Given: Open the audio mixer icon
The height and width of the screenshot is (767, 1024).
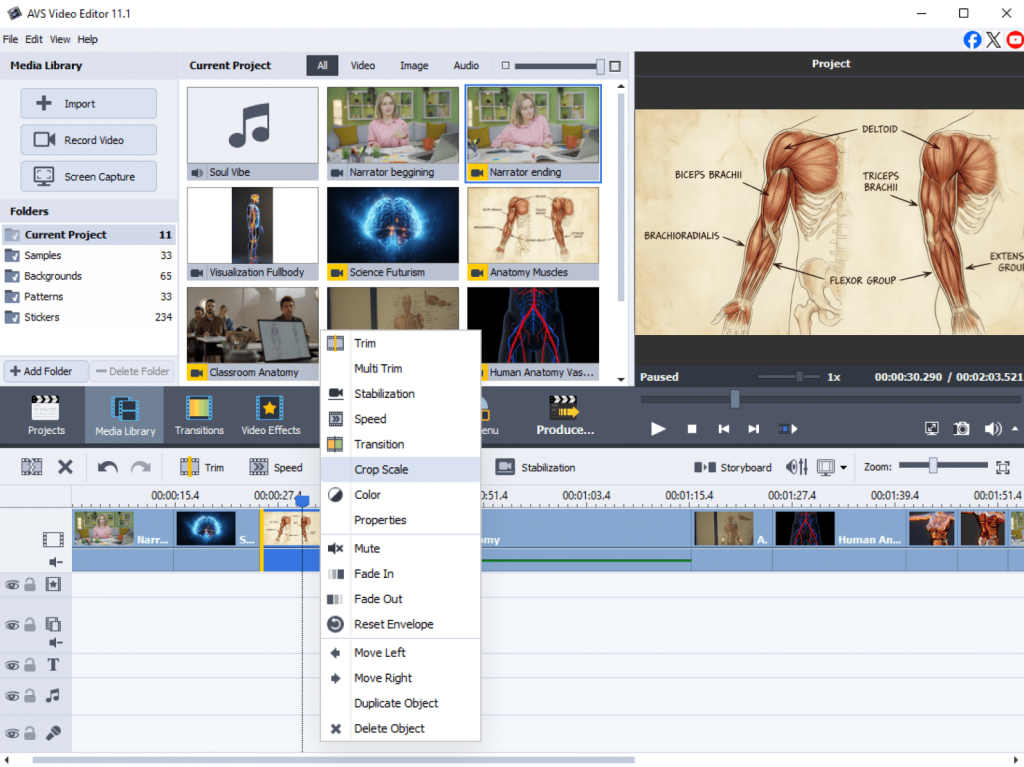Looking at the screenshot, I should point(797,467).
